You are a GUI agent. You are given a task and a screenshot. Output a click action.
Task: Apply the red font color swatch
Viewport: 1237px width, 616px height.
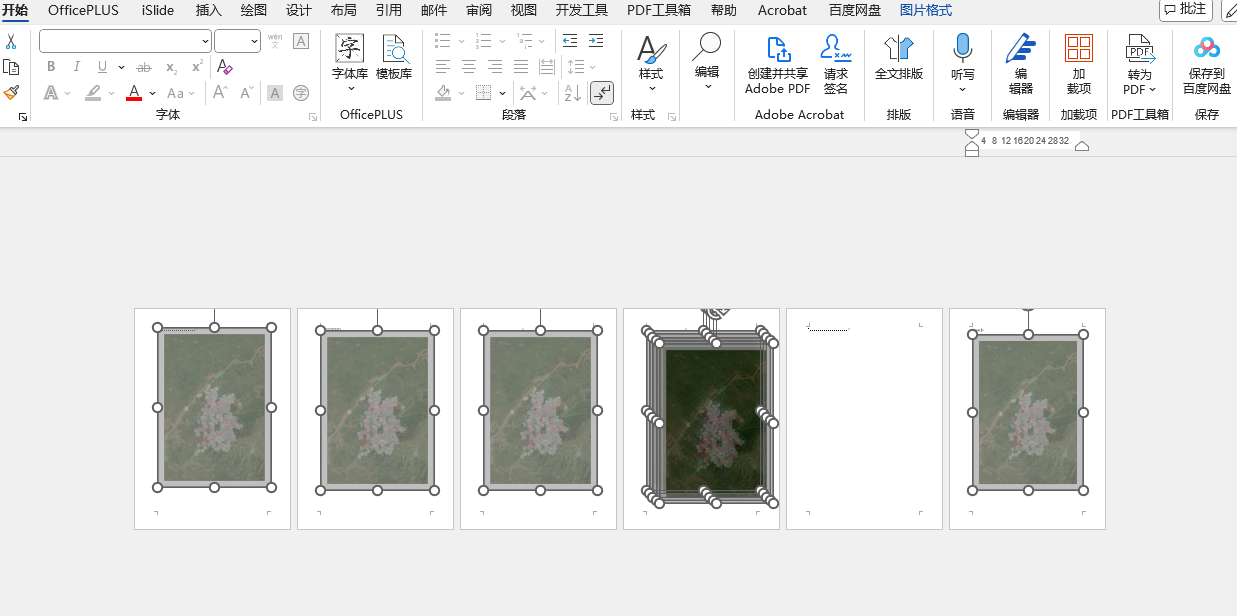(x=134, y=93)
